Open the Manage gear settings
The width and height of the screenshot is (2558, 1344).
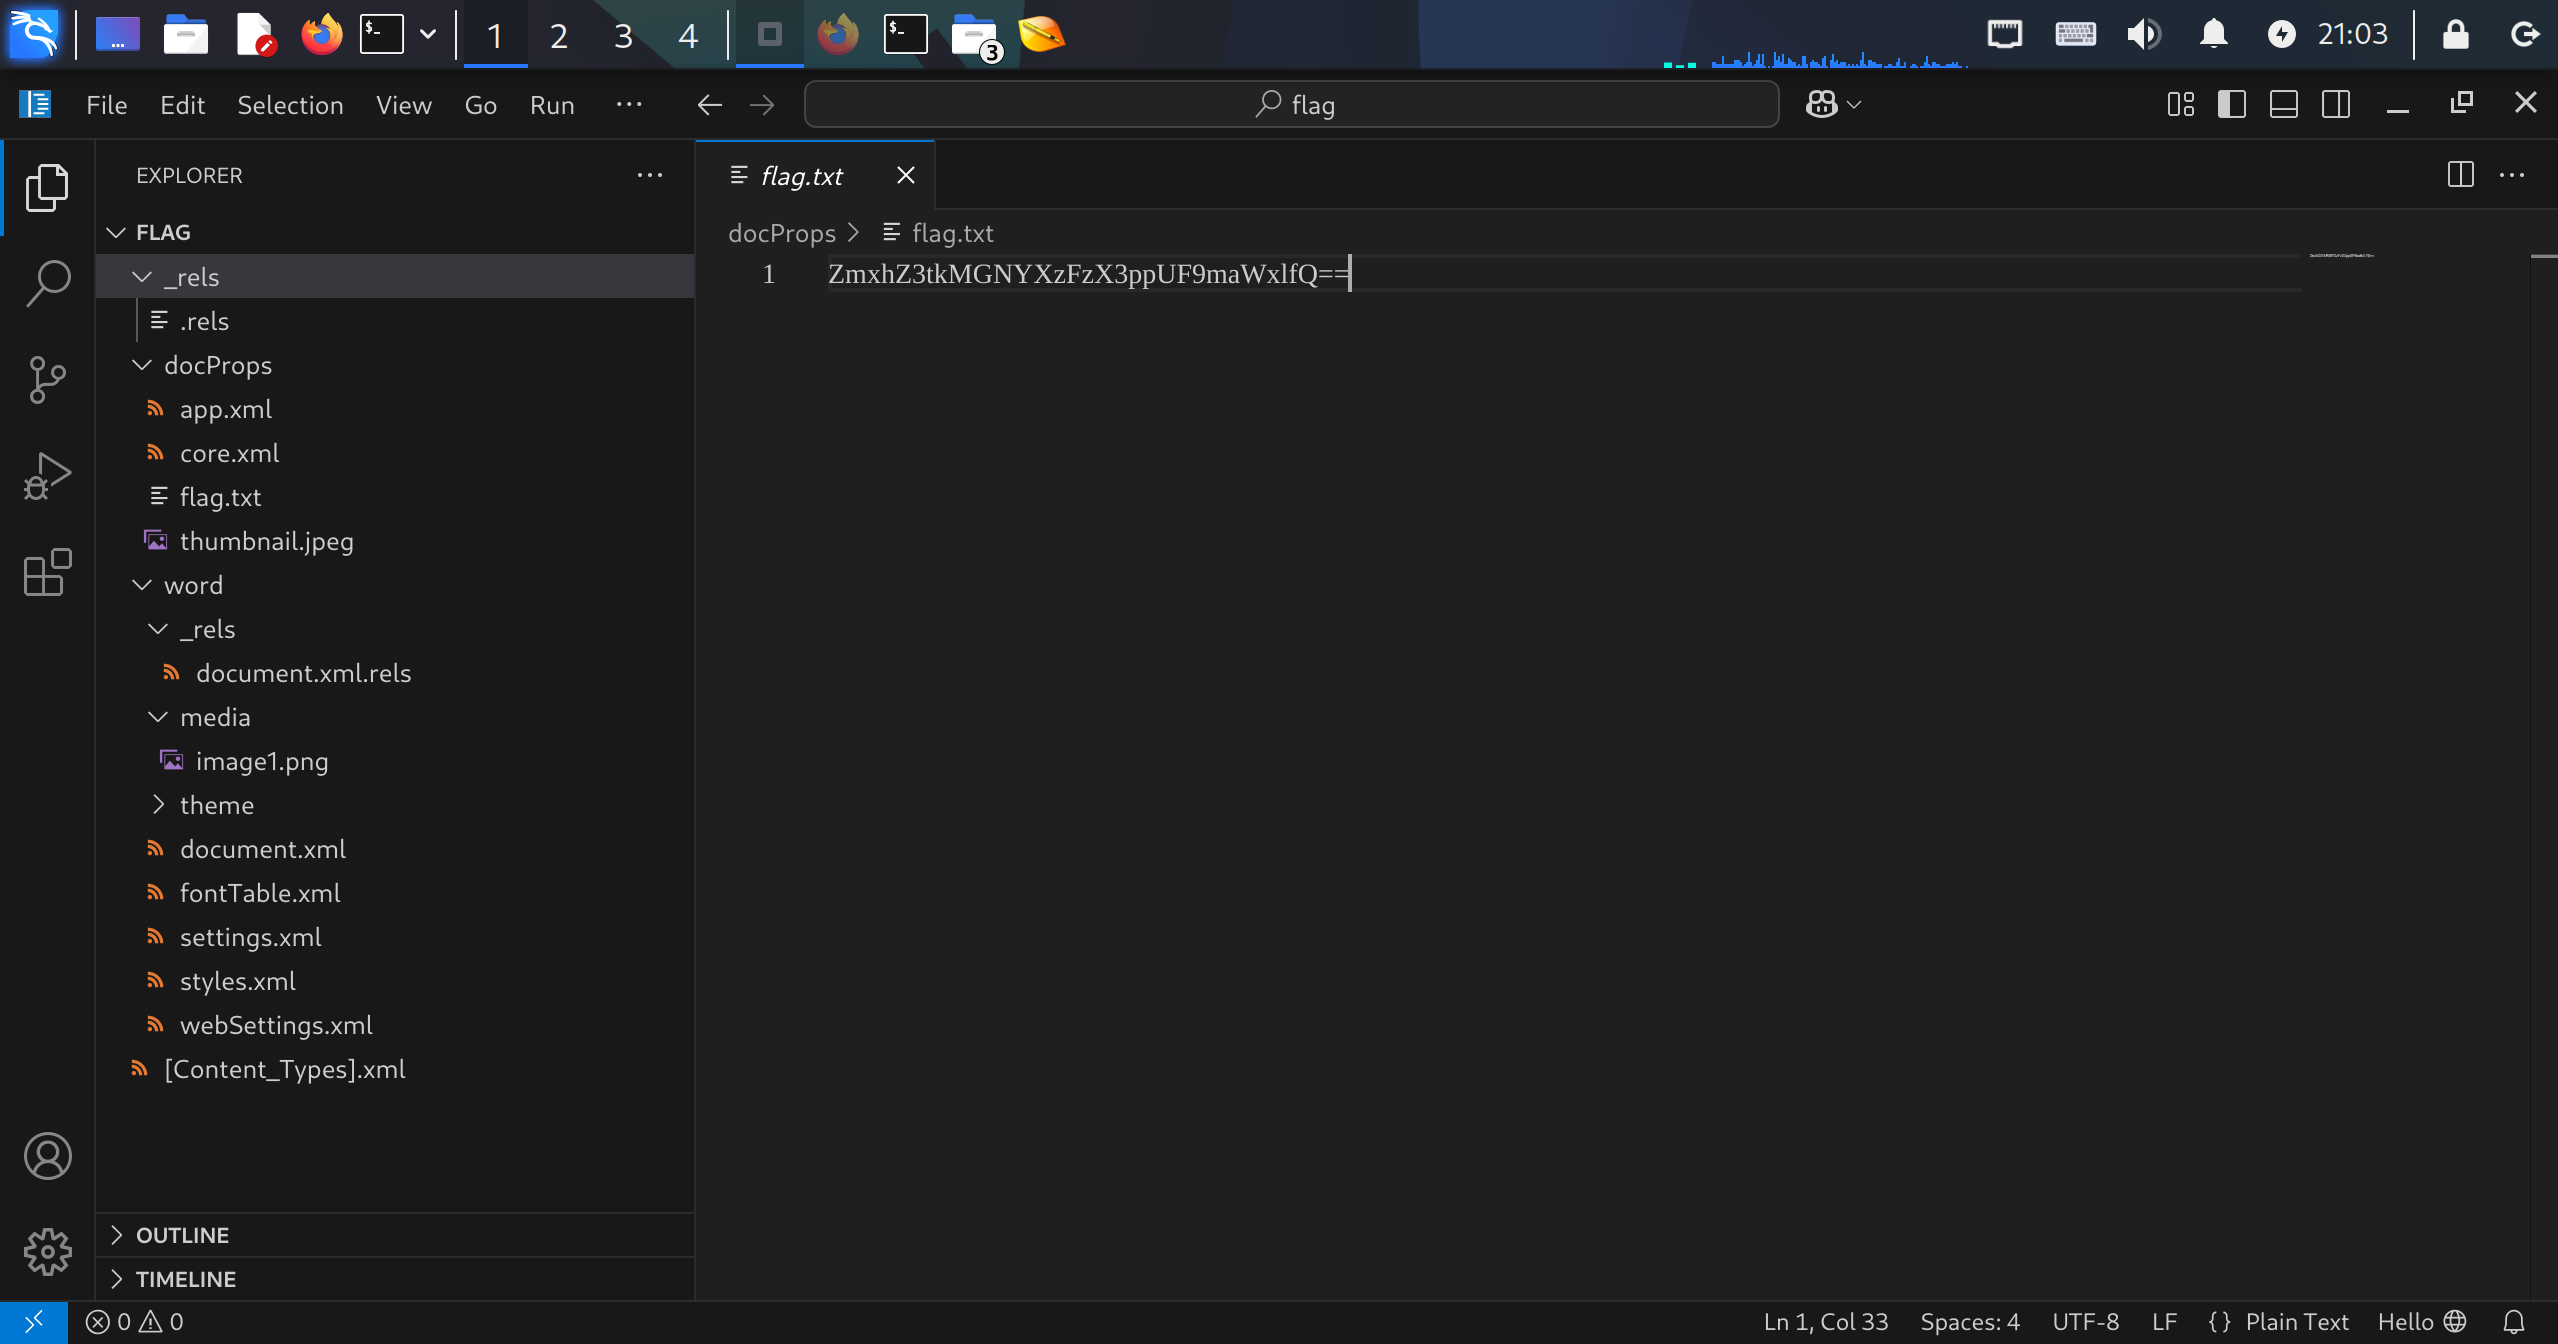click(x=47, y=1252)
